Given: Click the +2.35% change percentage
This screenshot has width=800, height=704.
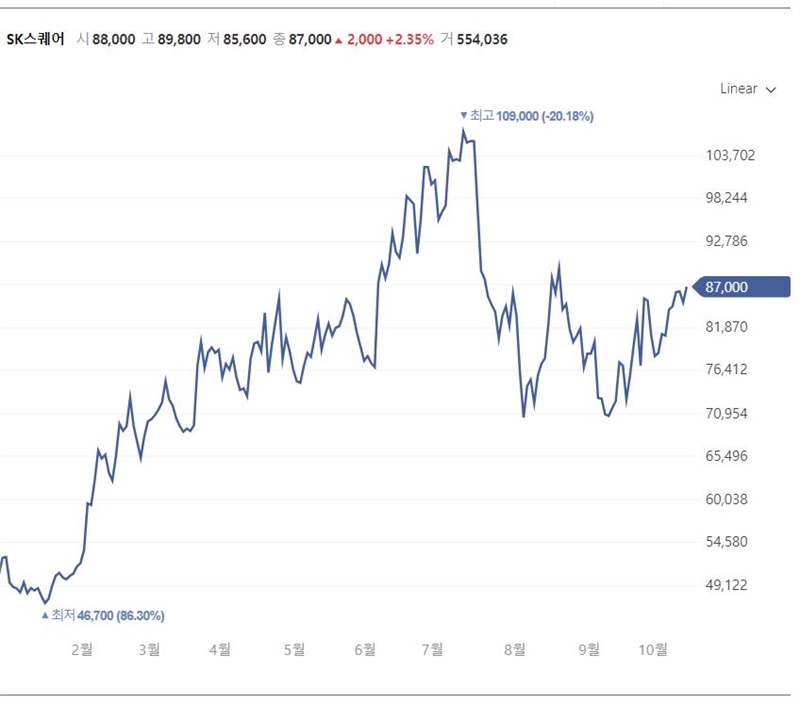Looking at the screenshot, I should (413, 39).
